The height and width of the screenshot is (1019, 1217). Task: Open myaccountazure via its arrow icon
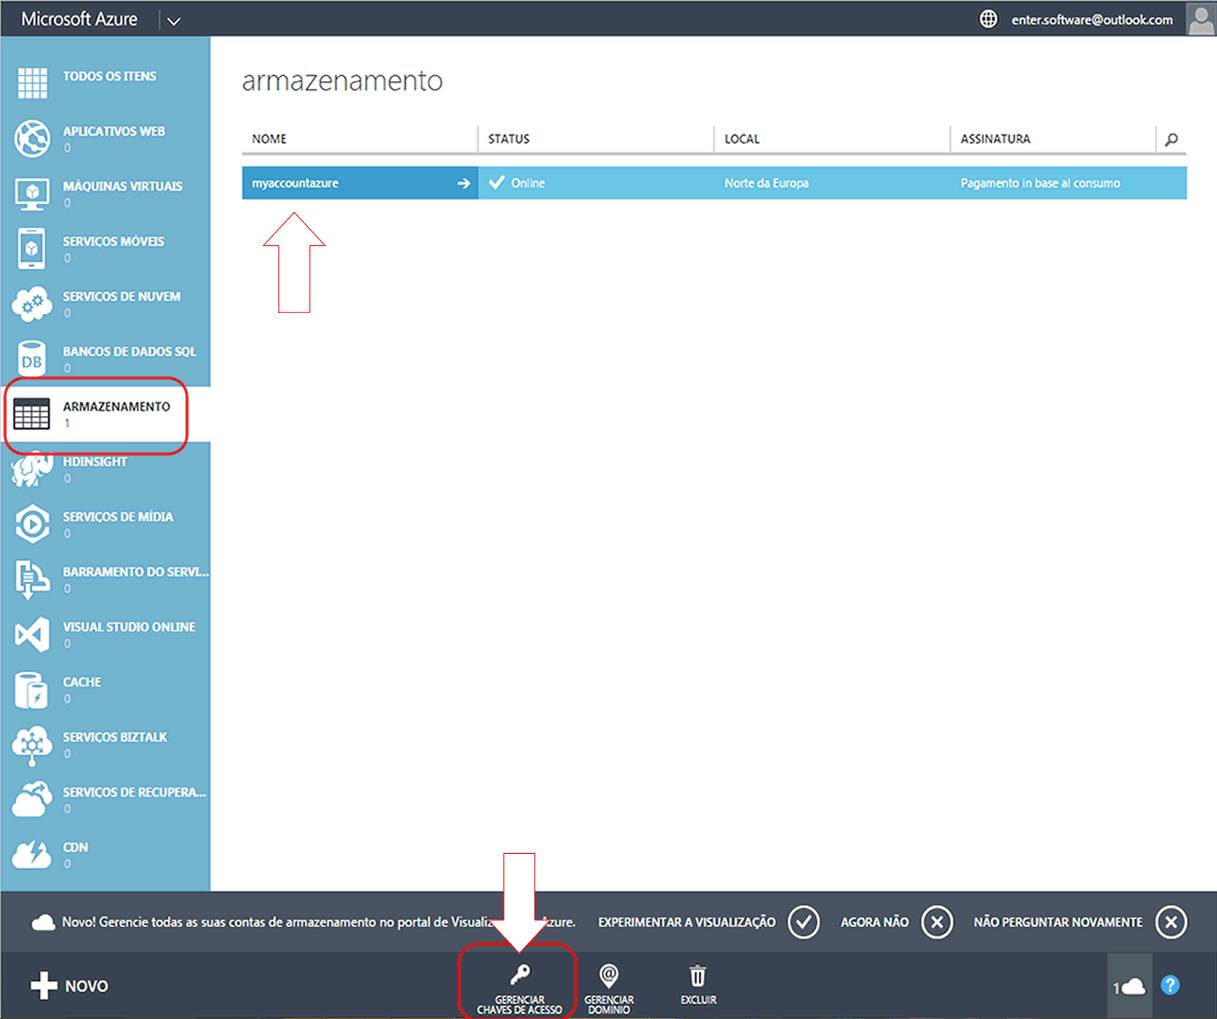click(464, 183)
